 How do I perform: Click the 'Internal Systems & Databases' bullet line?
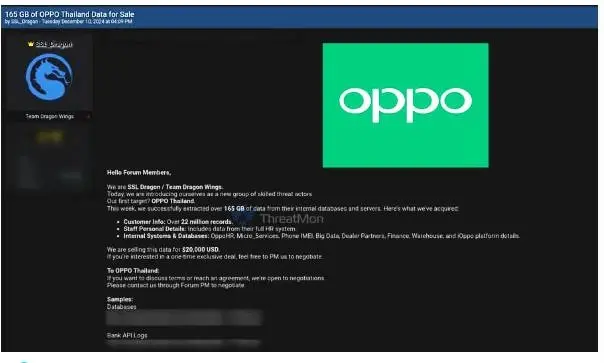point(322,235)
